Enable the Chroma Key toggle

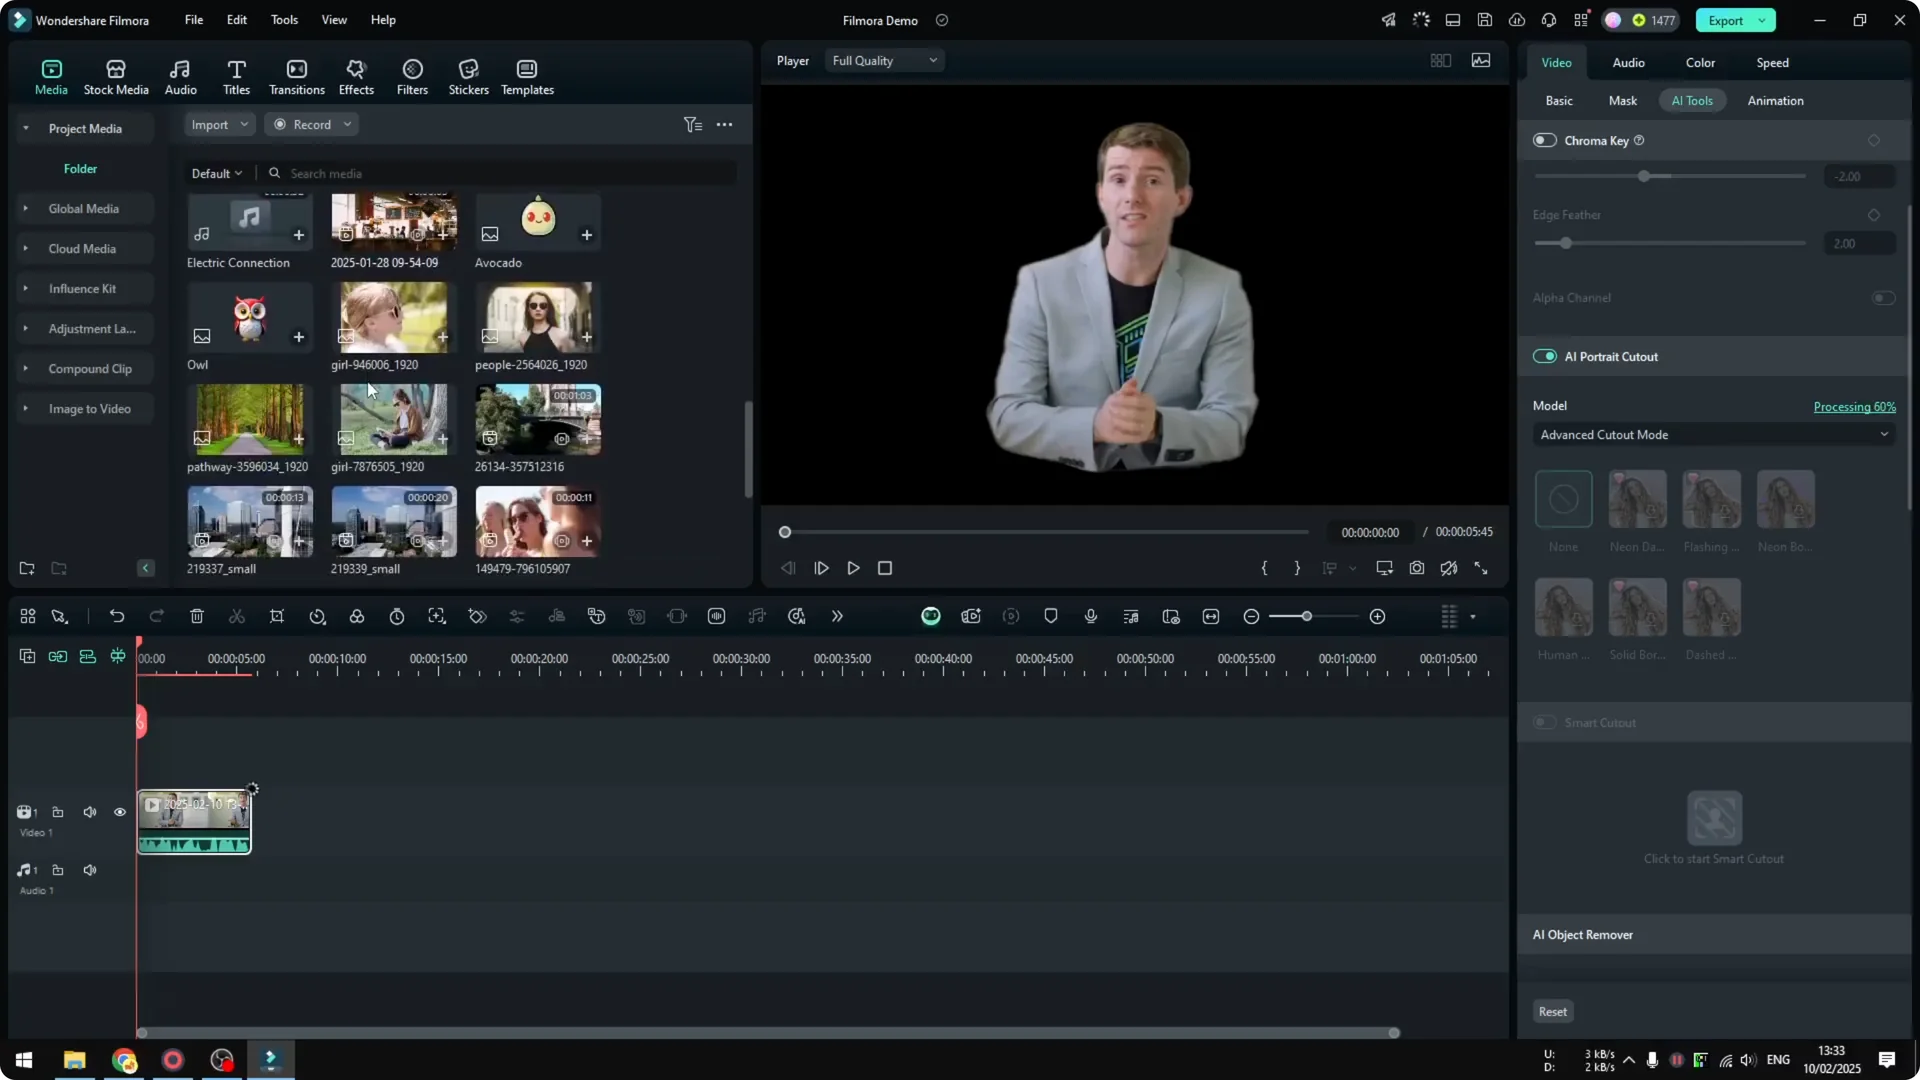(x=1544, y=140)
